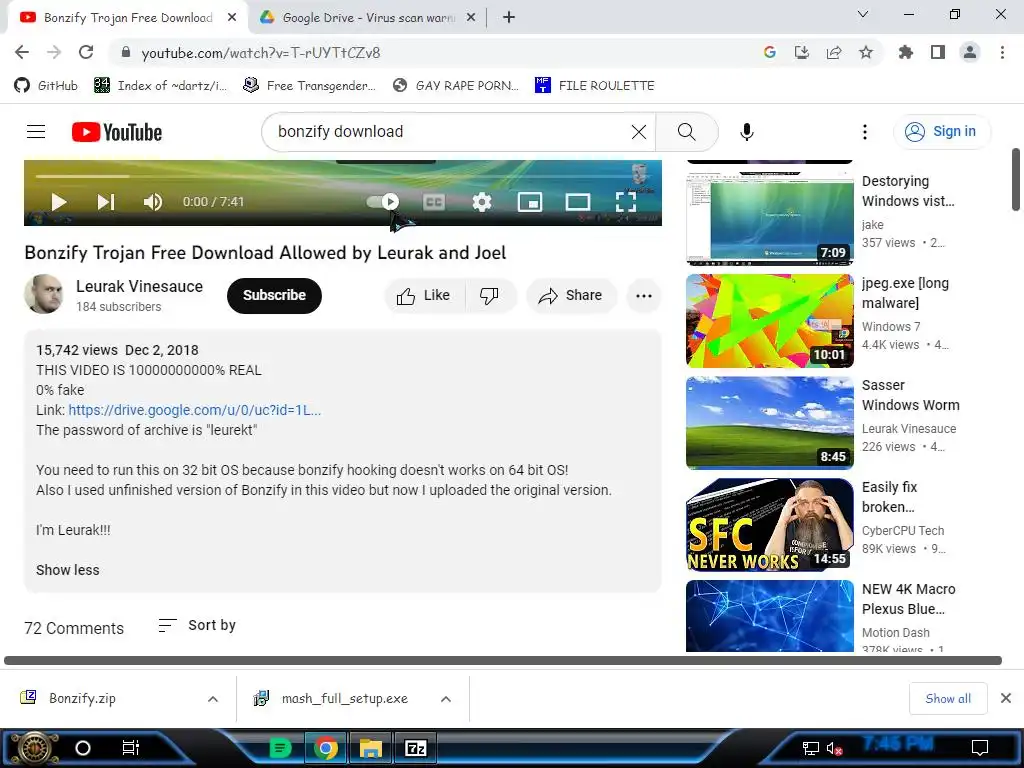Bookmark this page with star
The height and width of the screenshot is (768, 1024).
[866, 52]
